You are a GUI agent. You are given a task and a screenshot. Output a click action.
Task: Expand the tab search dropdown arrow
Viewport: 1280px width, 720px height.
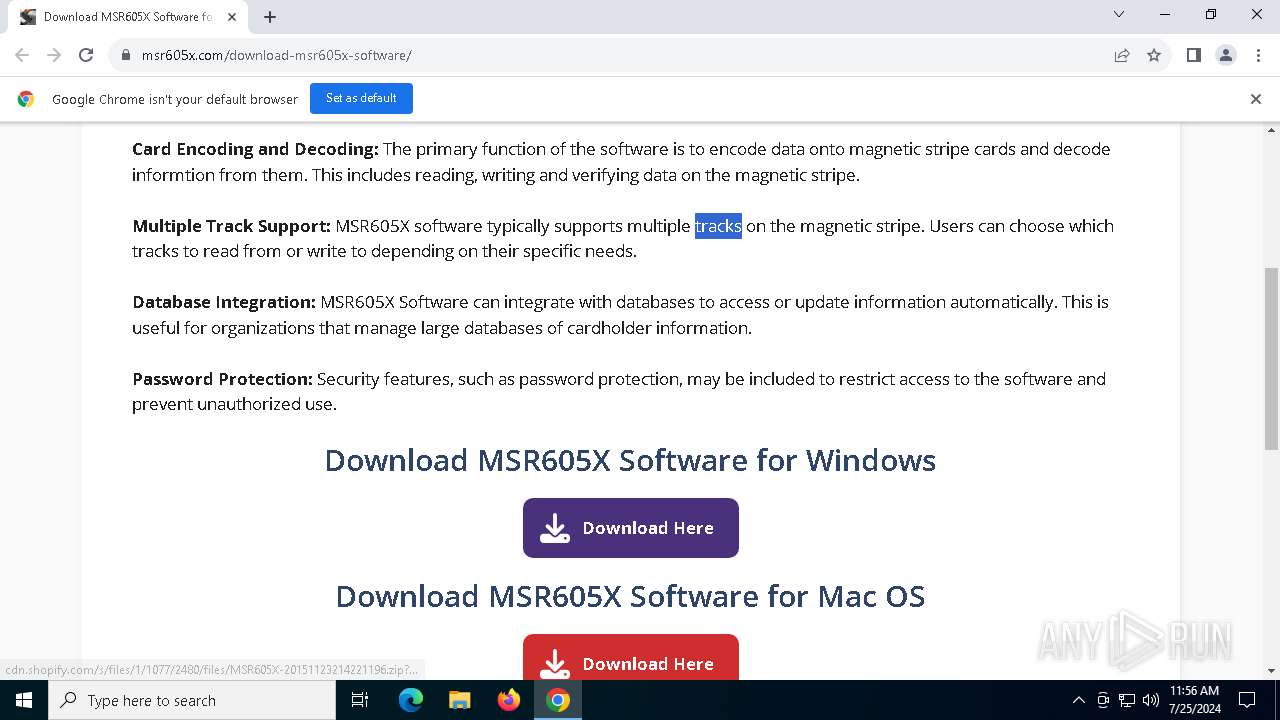click(x=1119, y=14)
